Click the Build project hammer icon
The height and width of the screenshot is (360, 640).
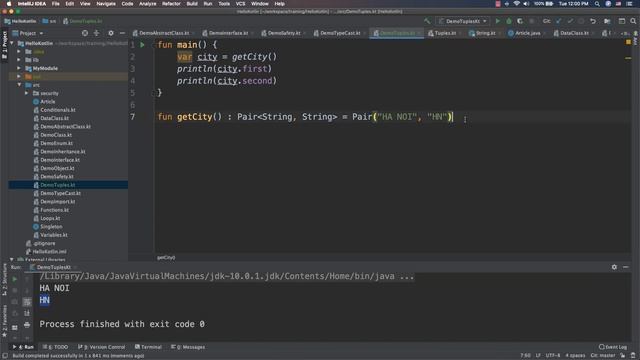tap(427, 21)
